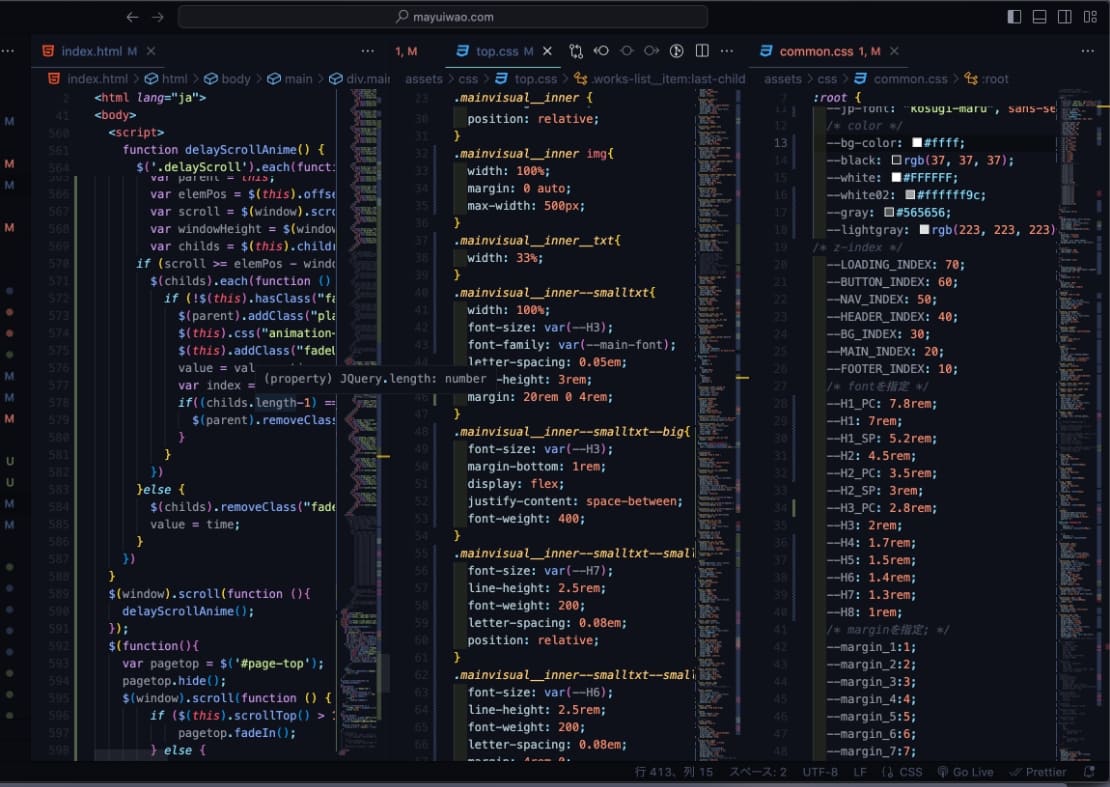Image resolution: width=1110 pixels, height=787 pixels.
Task: Click Go Live in the status bar
Action: click(965, 772)
